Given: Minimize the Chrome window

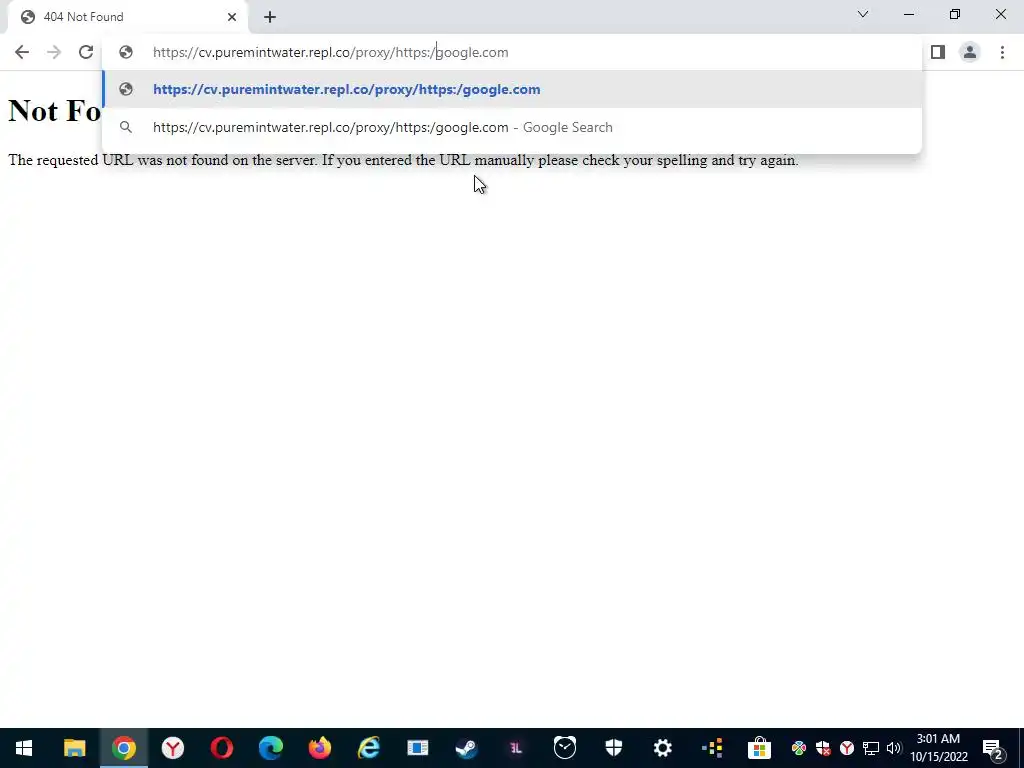Looking at the screenshot, I should click(x=908, y=14).
